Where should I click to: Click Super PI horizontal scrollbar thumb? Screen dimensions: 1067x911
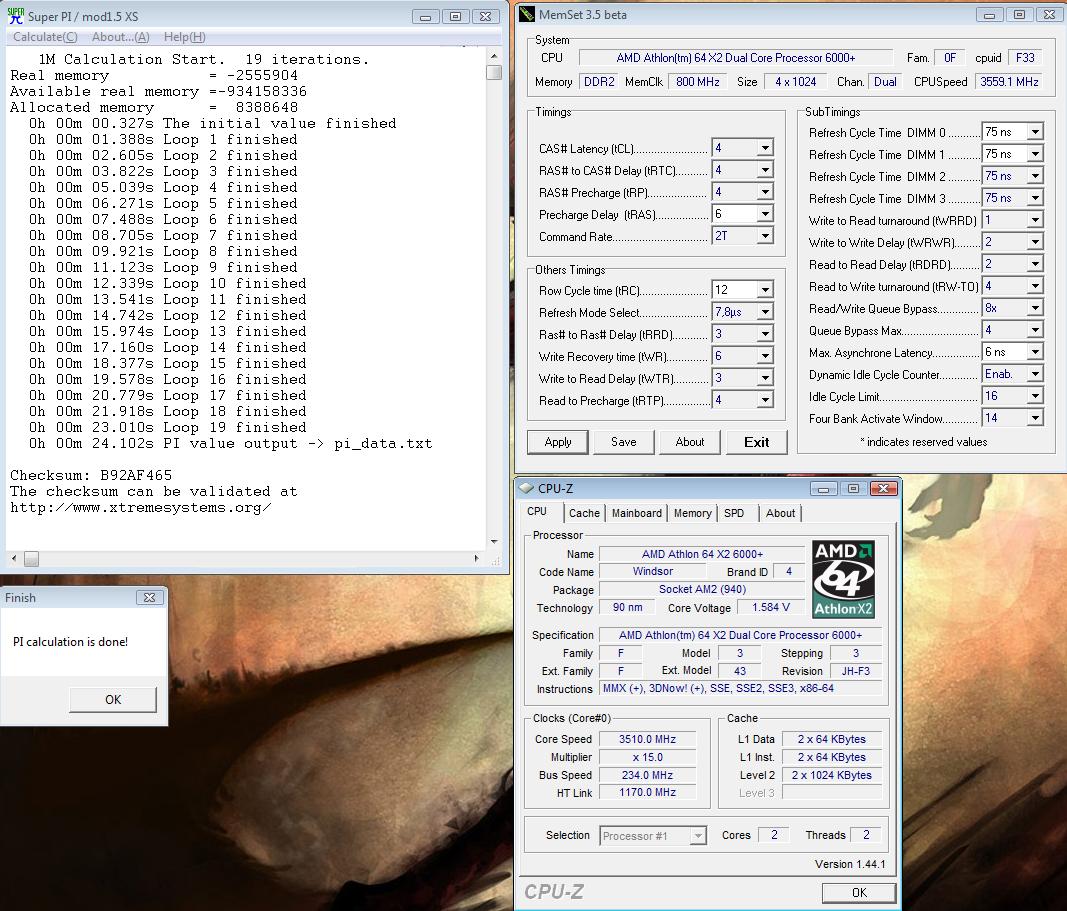(31, 559)
